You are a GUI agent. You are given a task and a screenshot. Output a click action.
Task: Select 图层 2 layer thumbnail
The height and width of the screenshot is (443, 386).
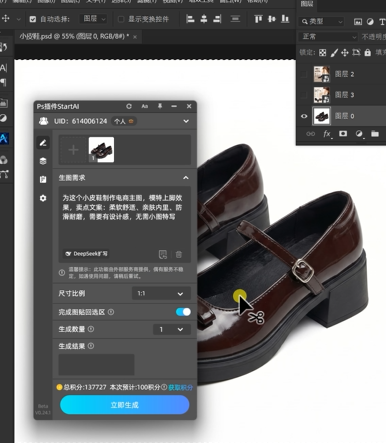(x=322, y=74)
